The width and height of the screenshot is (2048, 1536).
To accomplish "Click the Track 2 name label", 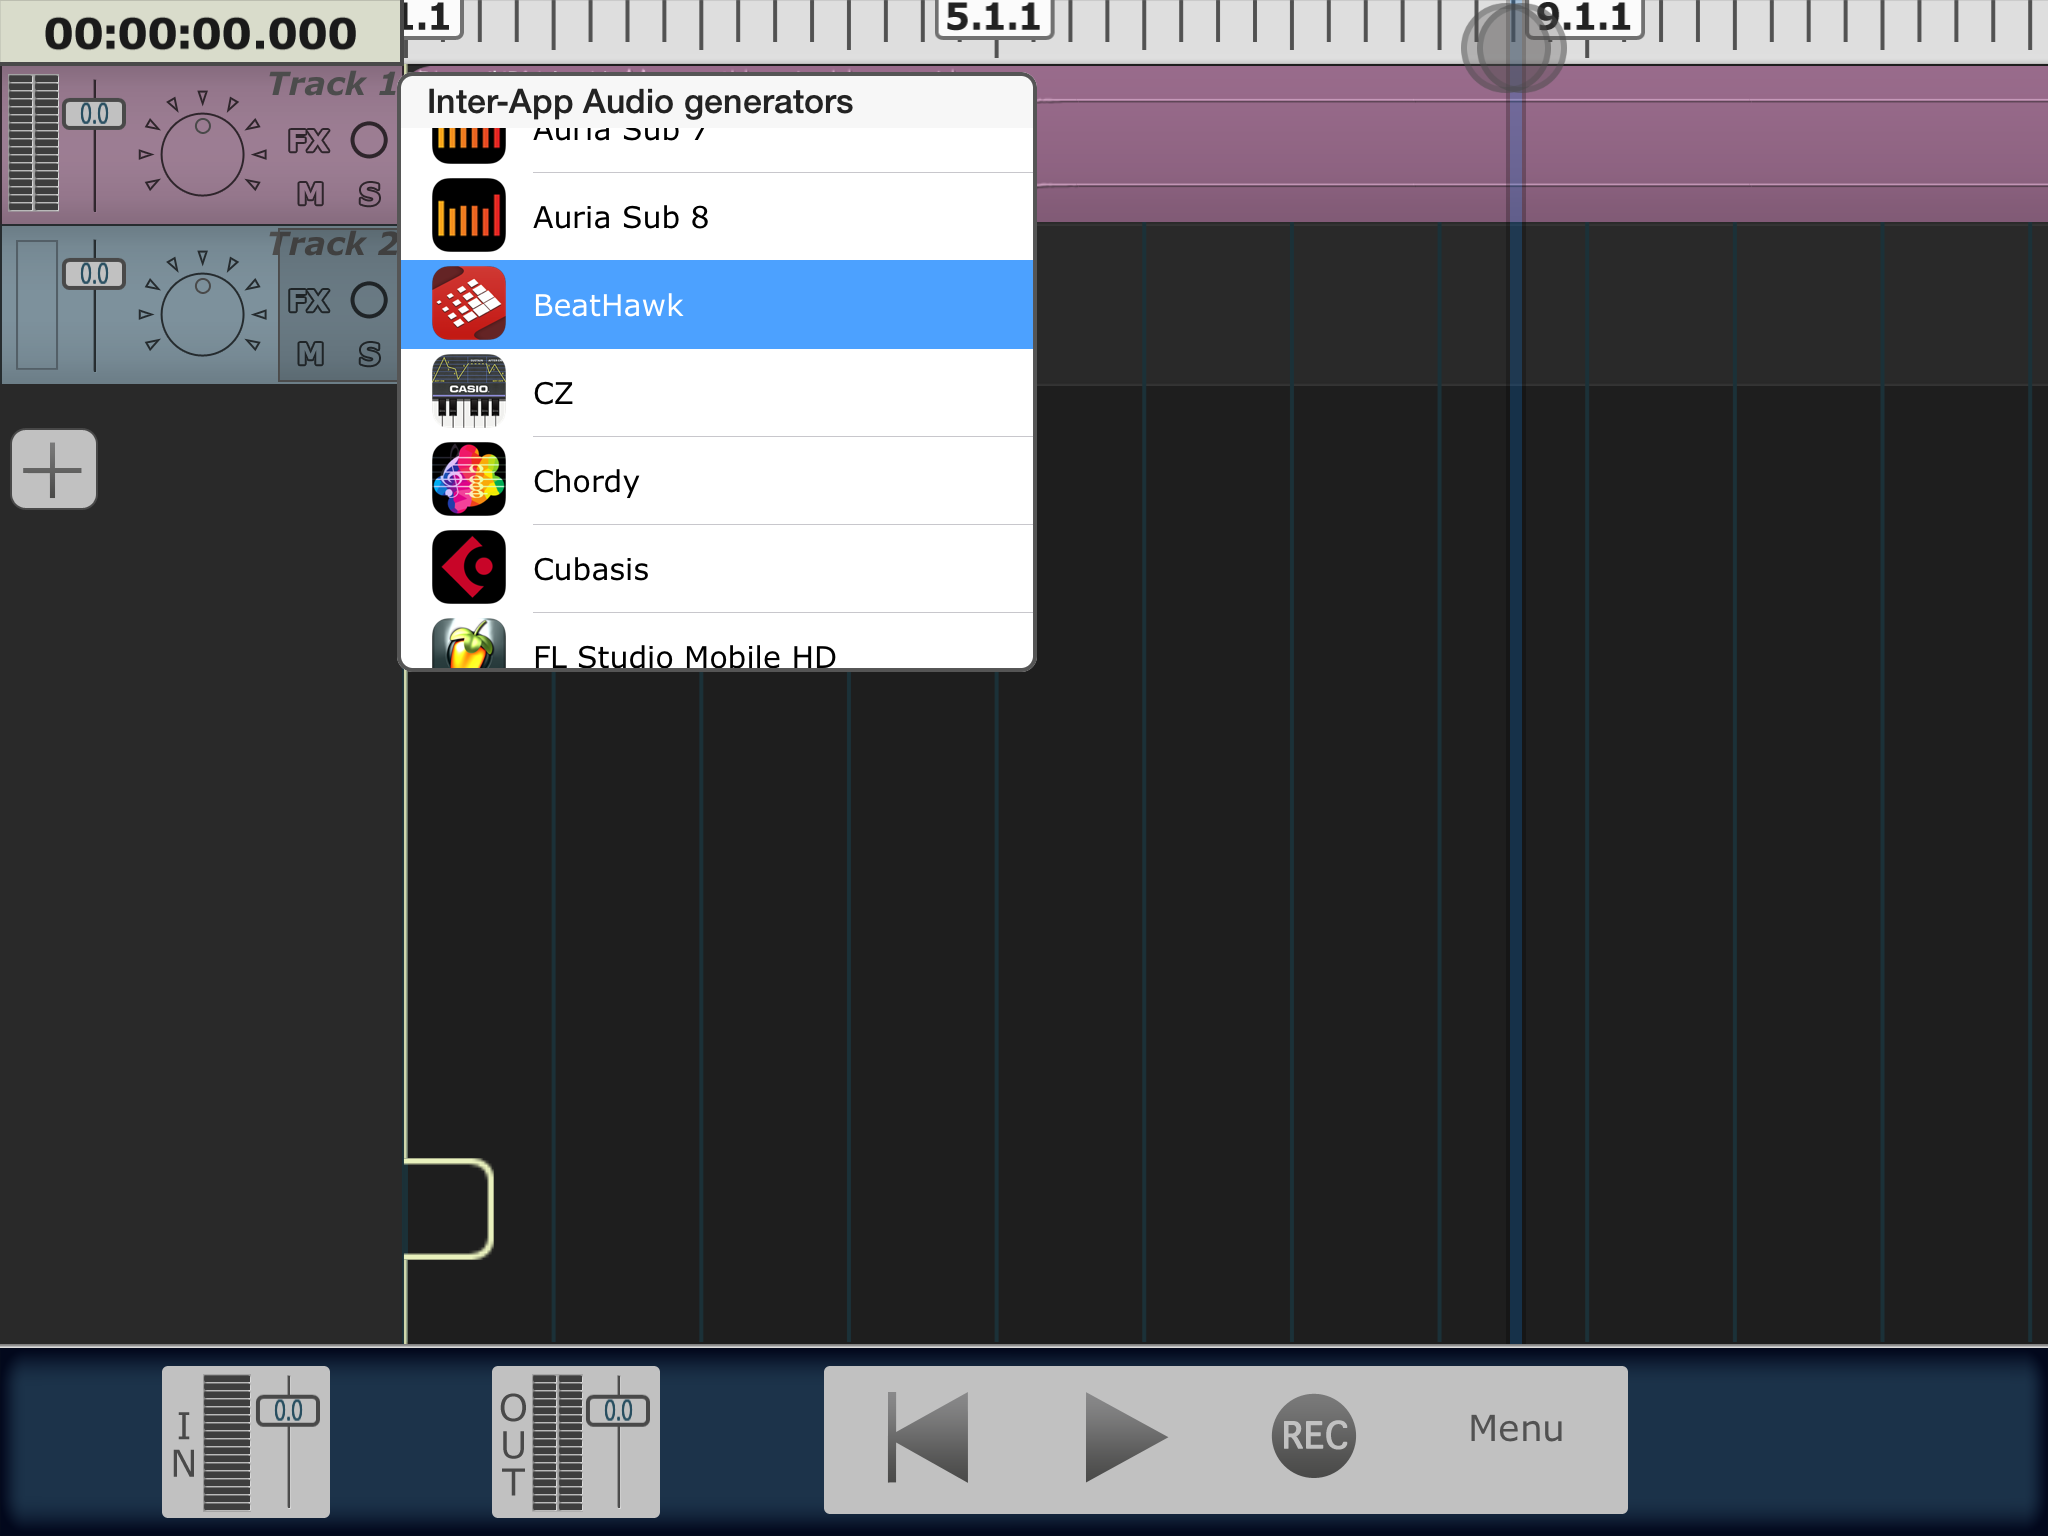I will click(333, 244).
